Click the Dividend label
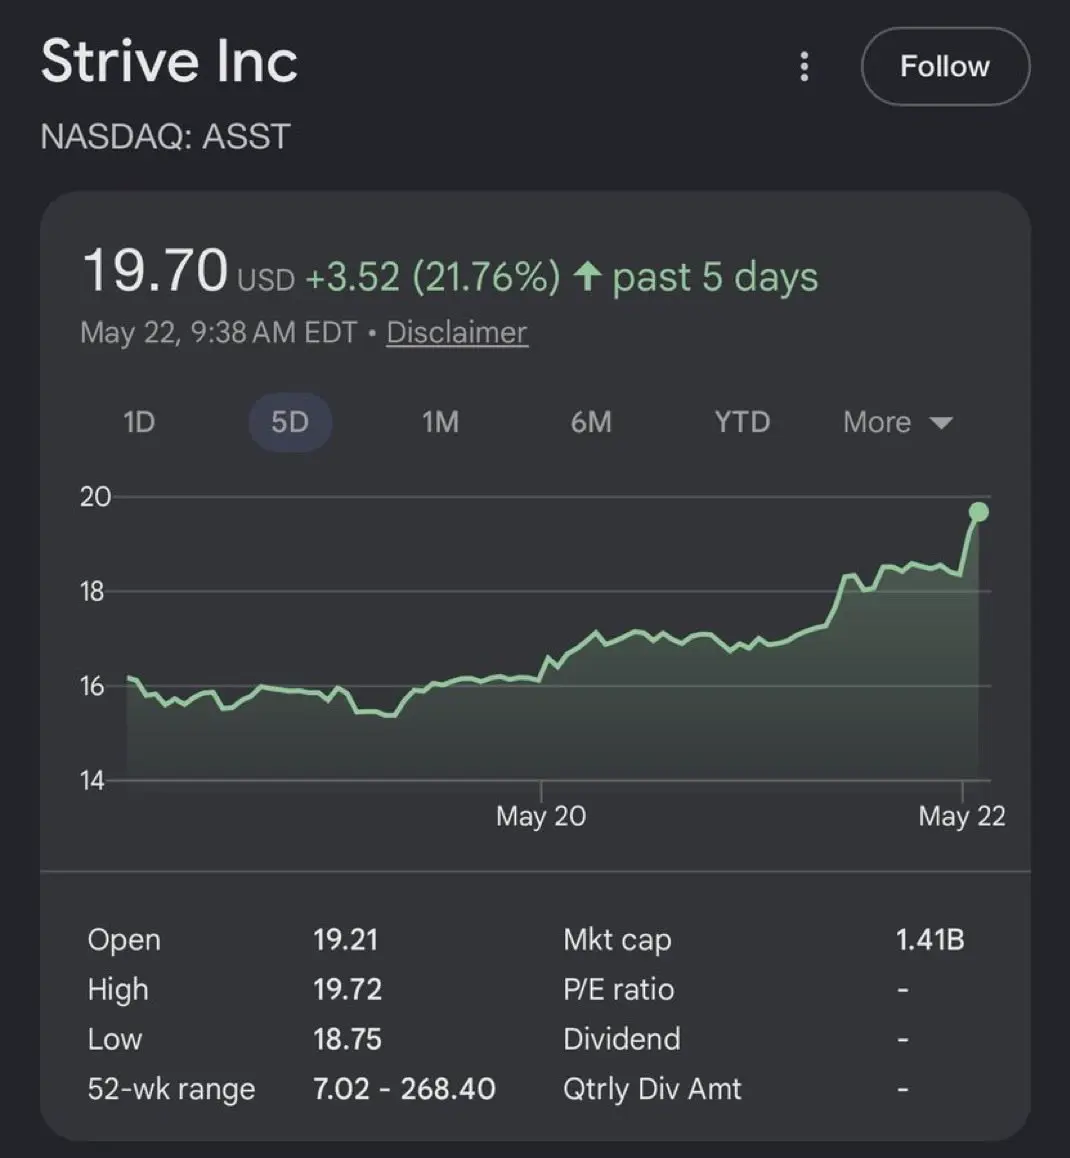Screen dimensions: 1070x1158 (x=622, y=1039)
